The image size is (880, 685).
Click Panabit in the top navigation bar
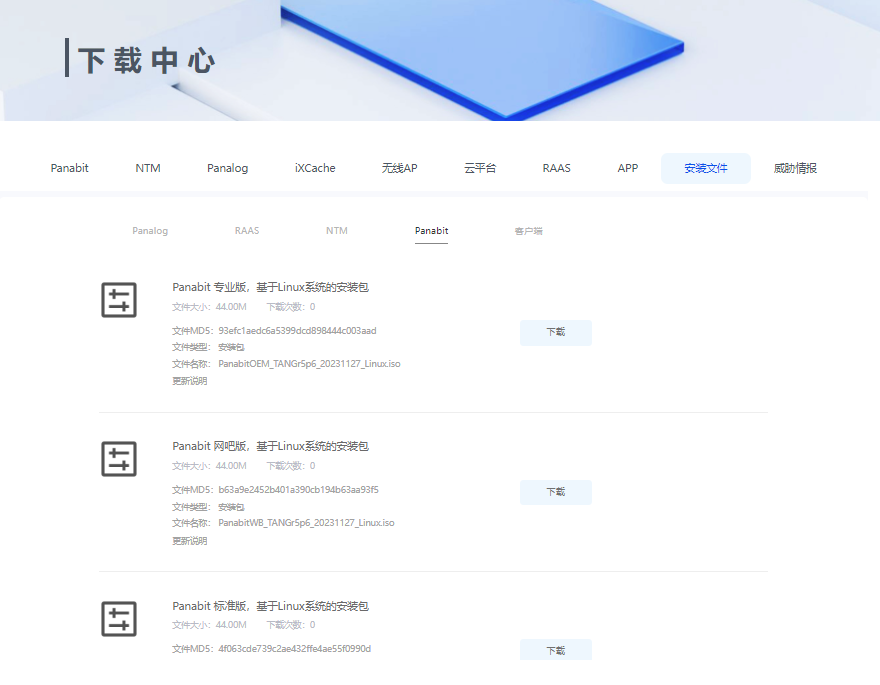click(x=69, y=168)
